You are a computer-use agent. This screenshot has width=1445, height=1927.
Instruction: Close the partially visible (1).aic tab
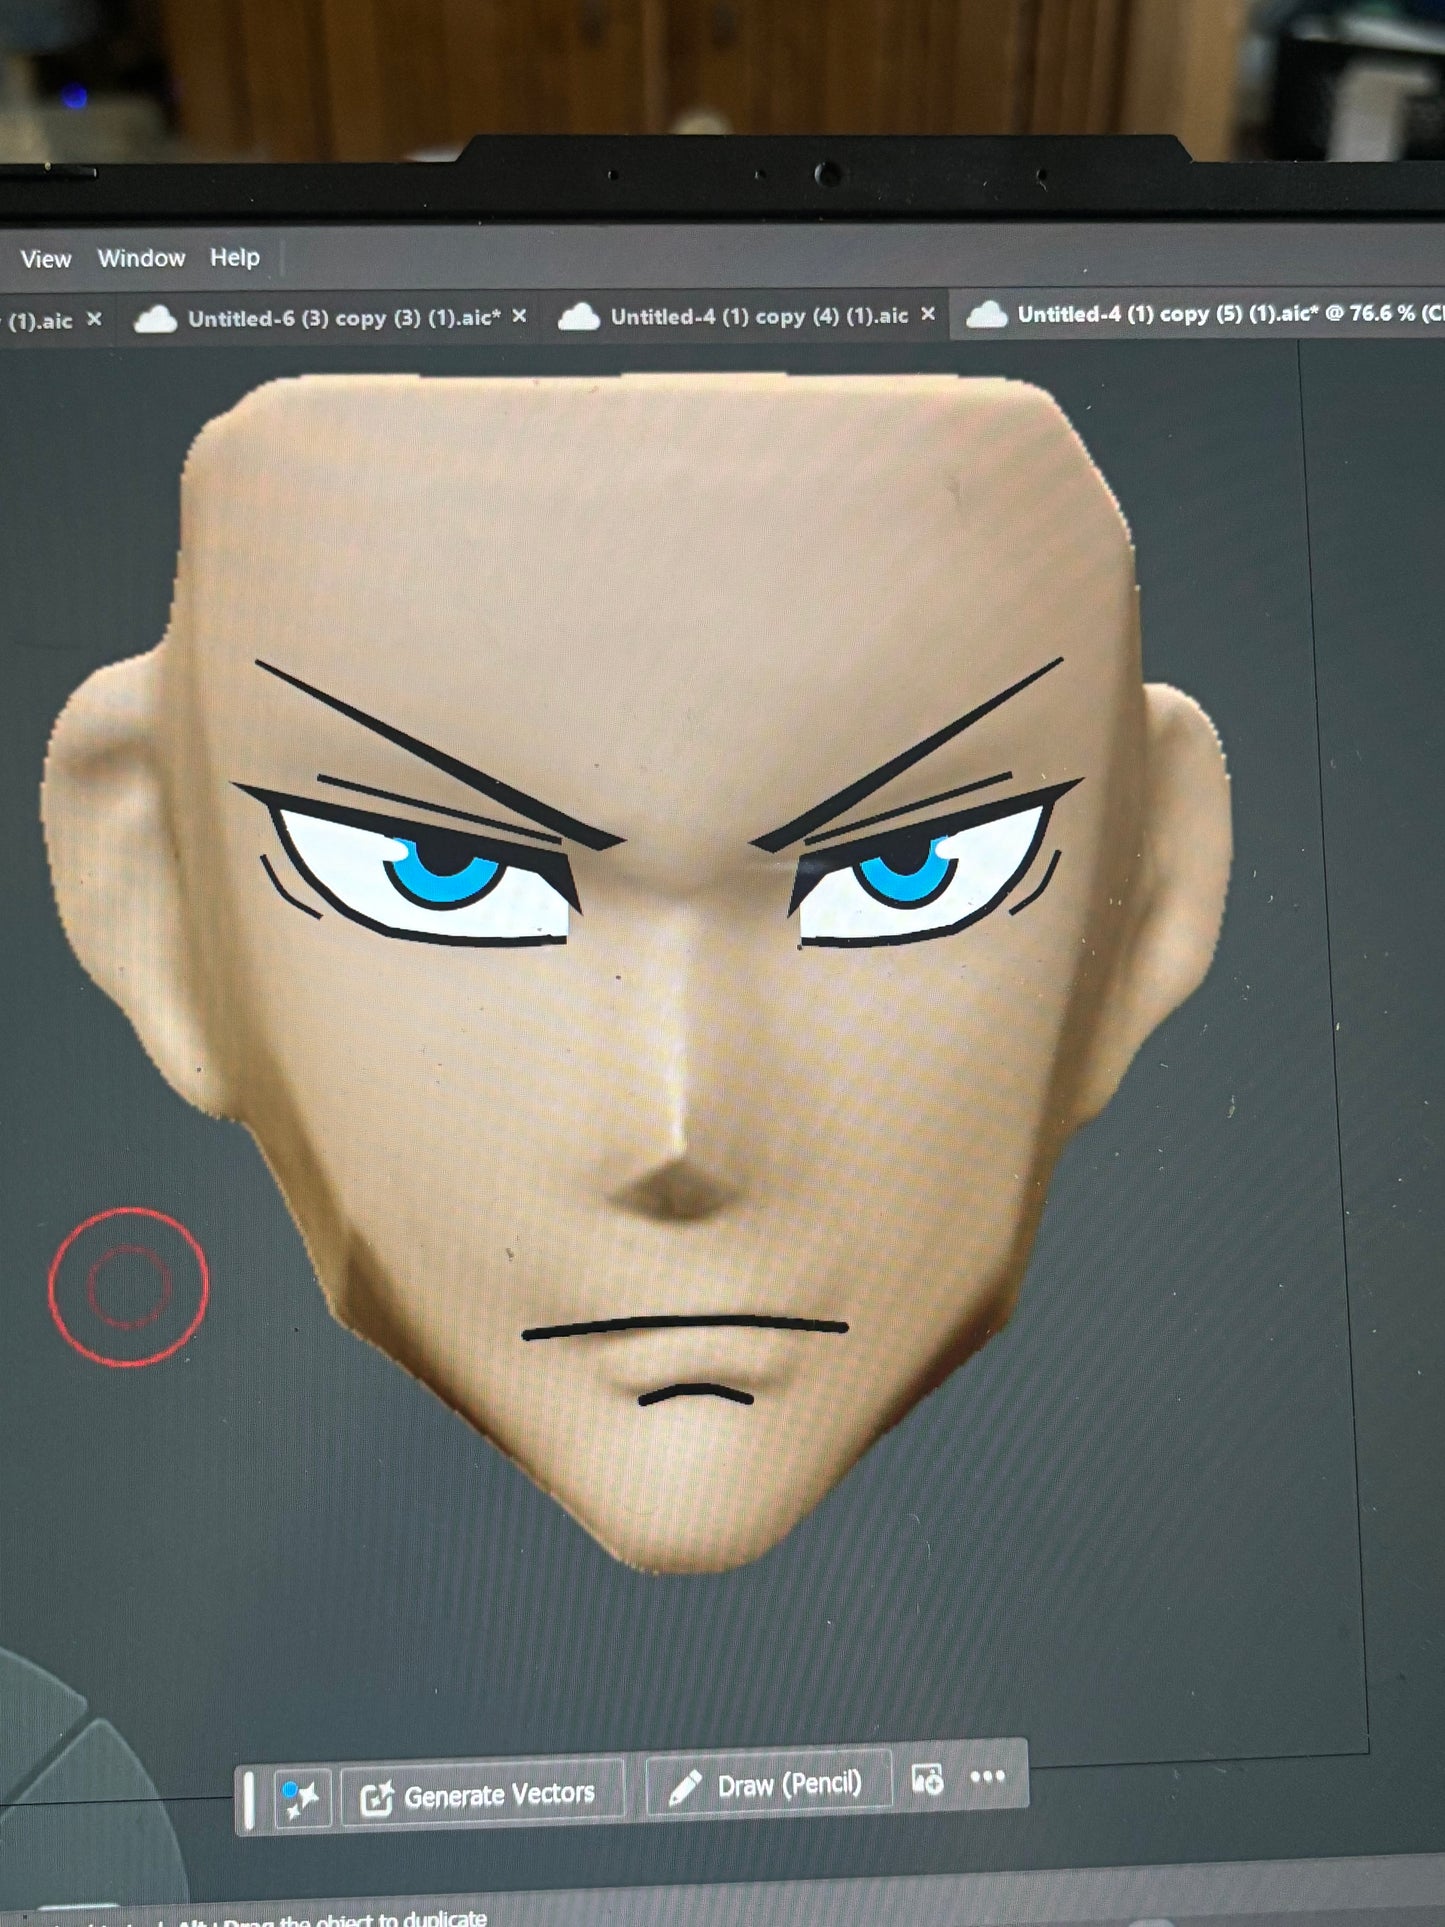pyautogui.click(x=94, y=319)
